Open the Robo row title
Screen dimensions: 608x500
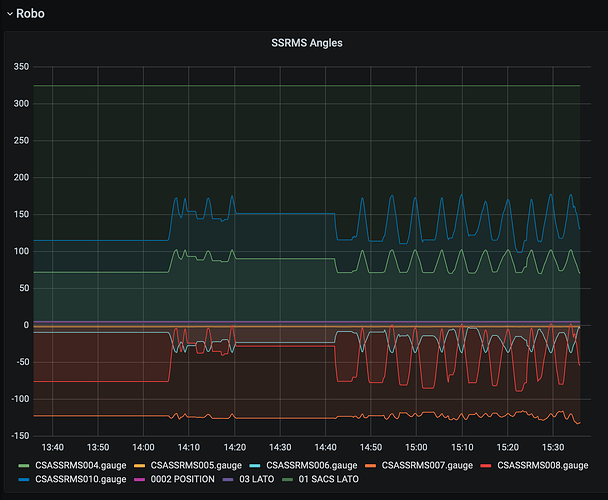tap(30, 14)
